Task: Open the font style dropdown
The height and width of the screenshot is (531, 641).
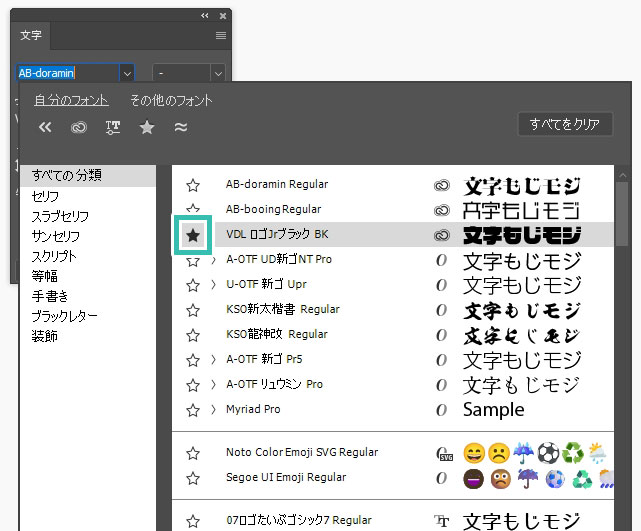Action: tap(217, 73)
